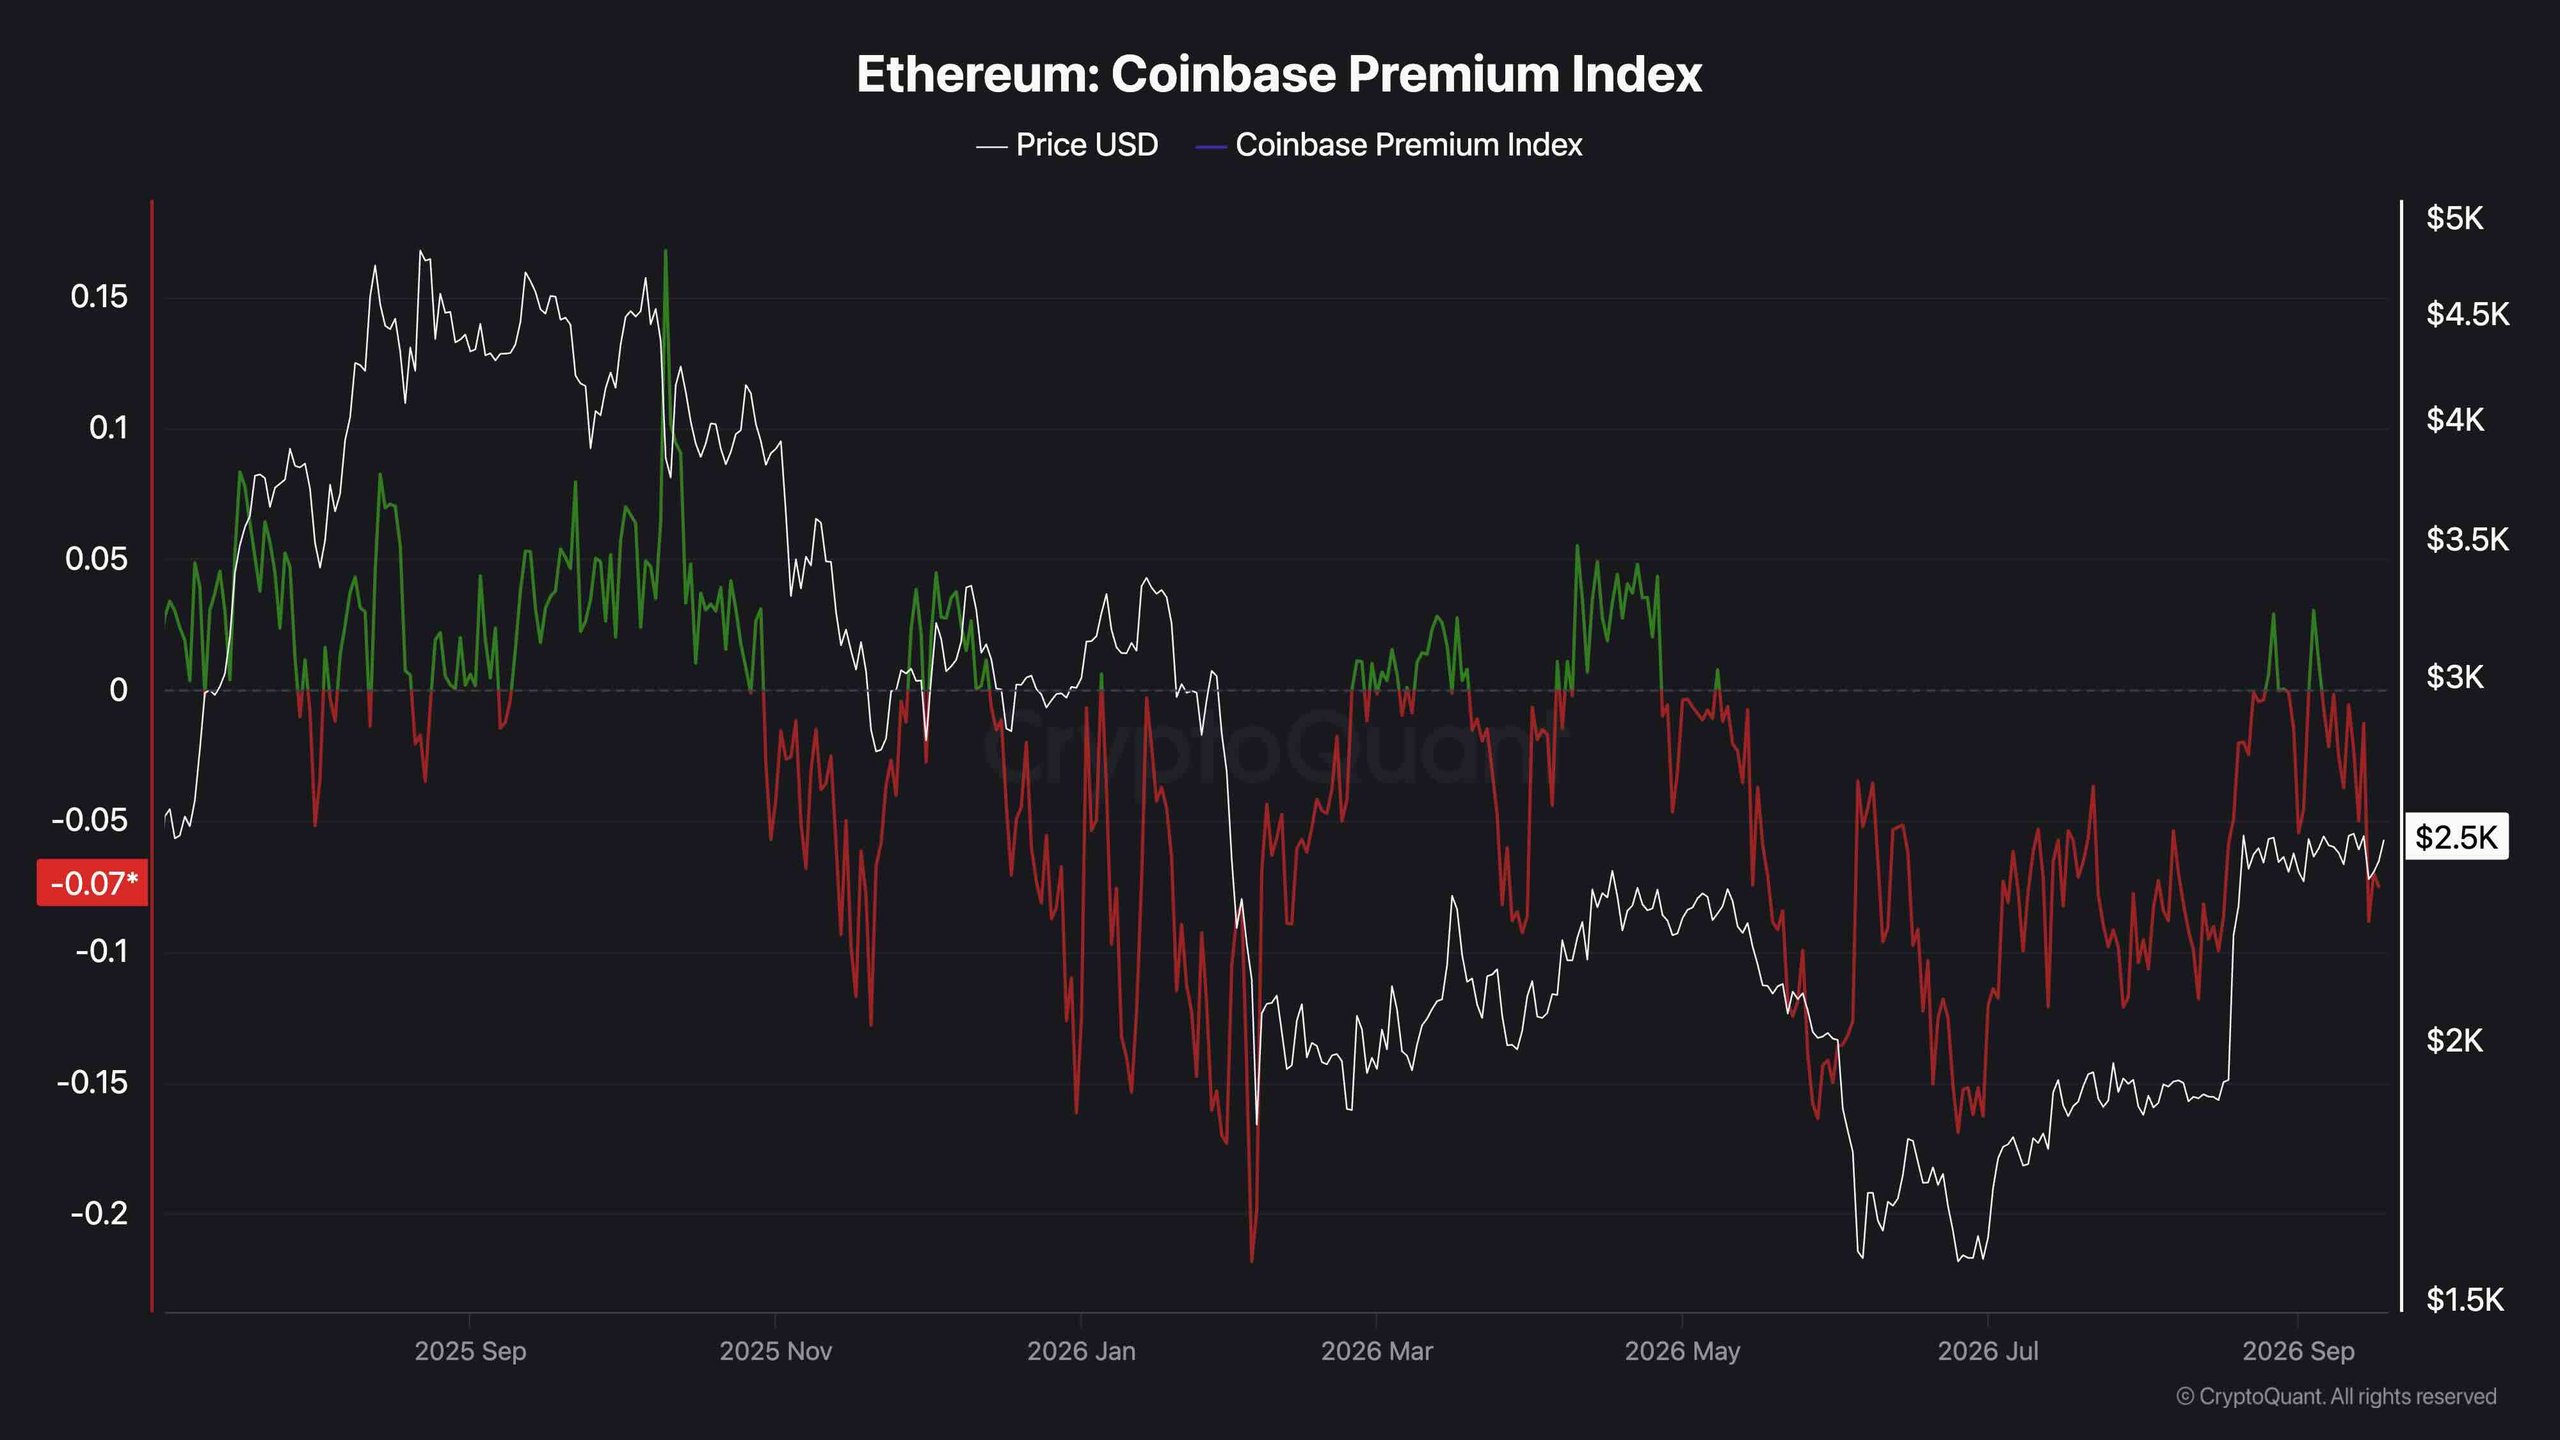Click the 2026 Jul axis tick label
This screenshot has width=2560, height=1440.
tap(1988, 1351)
